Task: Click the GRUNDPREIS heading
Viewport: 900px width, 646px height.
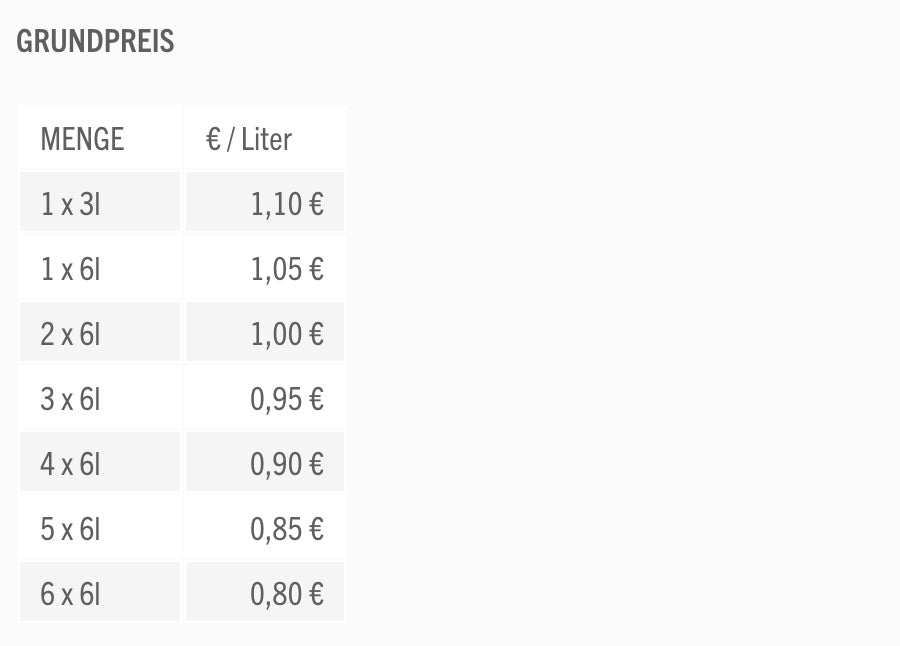Action: tap(95, 41)
